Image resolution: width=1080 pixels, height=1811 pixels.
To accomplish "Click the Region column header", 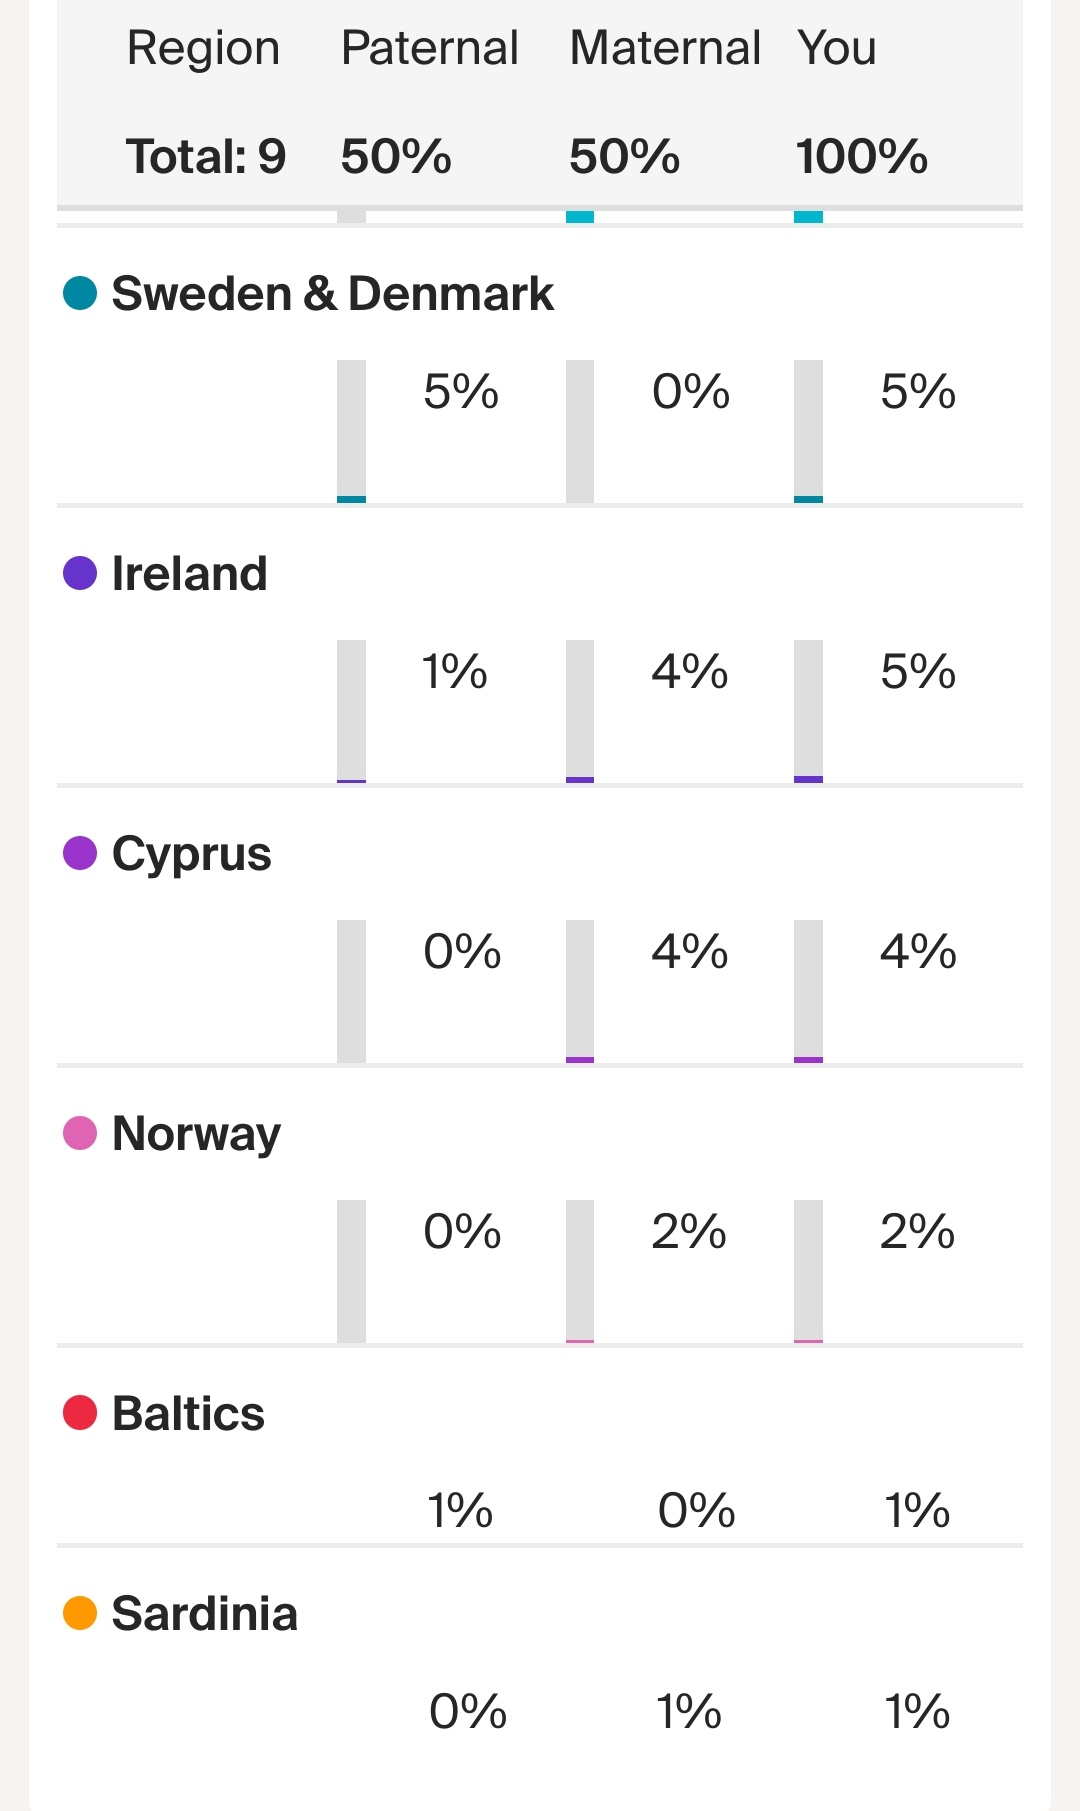I will tap(203, 48).
